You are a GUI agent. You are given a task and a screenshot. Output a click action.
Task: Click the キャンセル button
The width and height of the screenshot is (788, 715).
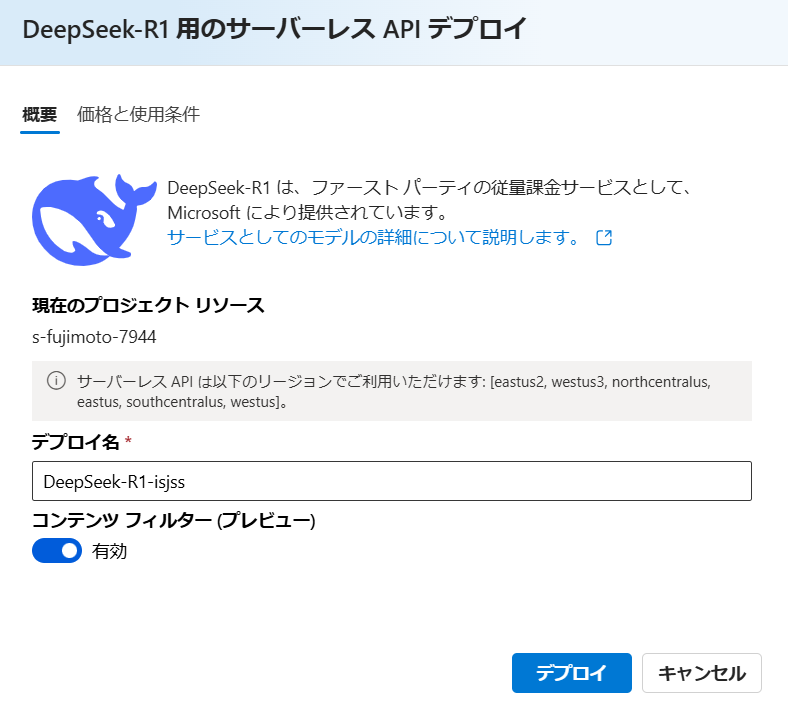702,673
